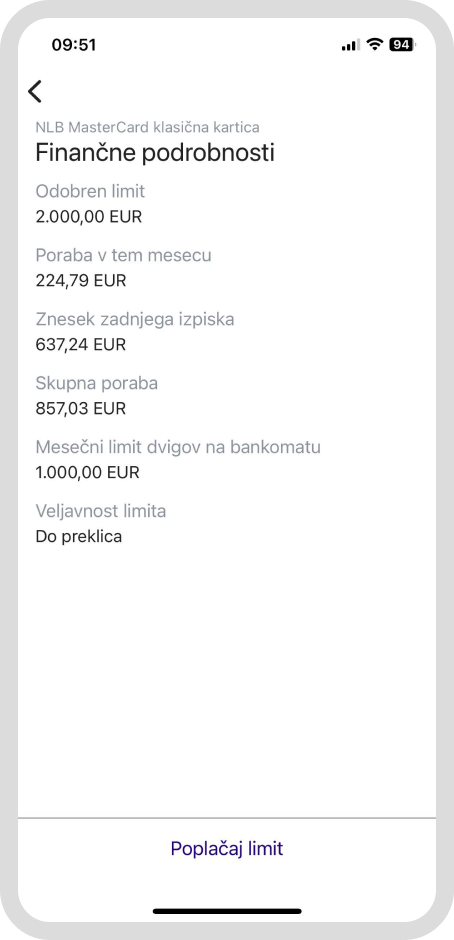Tap the iOS home indicator bar
The height and width of the screenshot is (940, 454).
[x=227, y=911]
